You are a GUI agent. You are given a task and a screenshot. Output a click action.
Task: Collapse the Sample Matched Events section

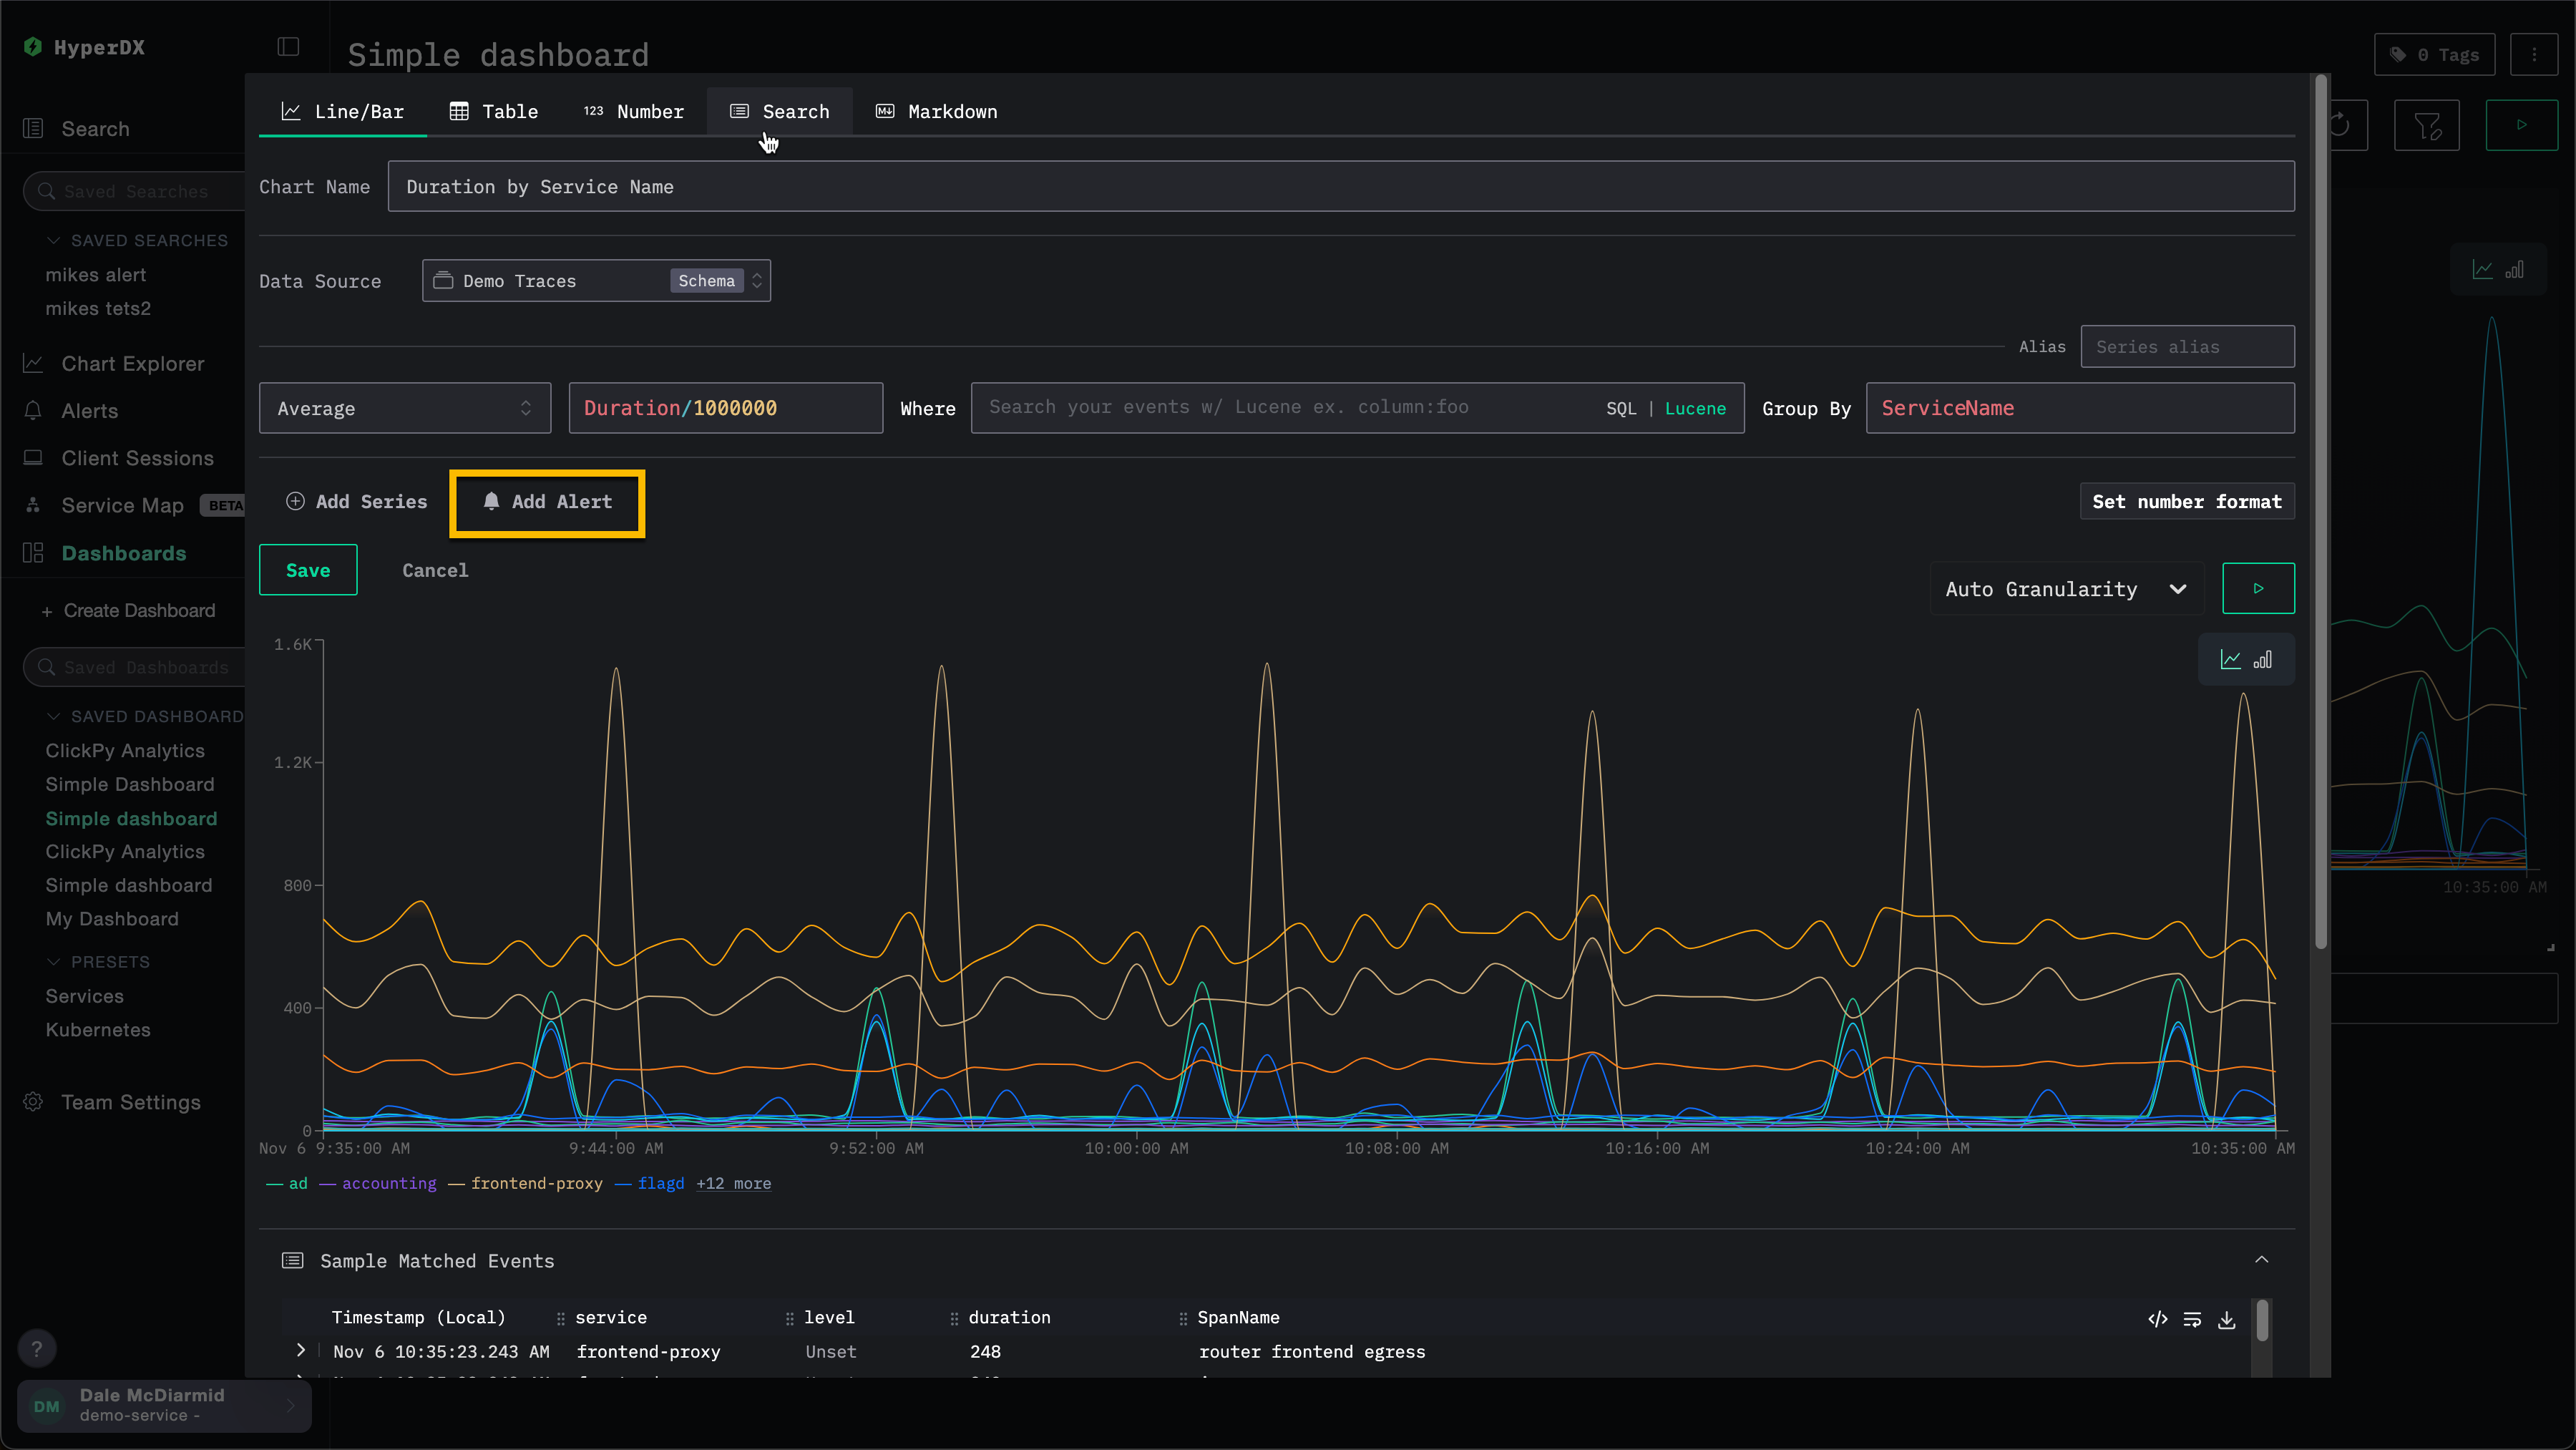point(2261,1260)
